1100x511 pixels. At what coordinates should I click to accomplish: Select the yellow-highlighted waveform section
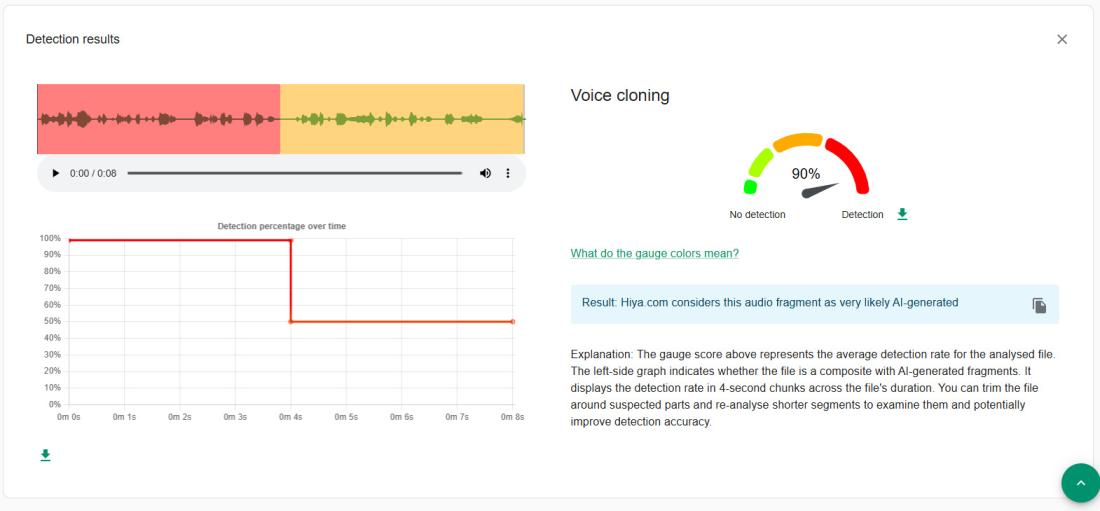402,119
